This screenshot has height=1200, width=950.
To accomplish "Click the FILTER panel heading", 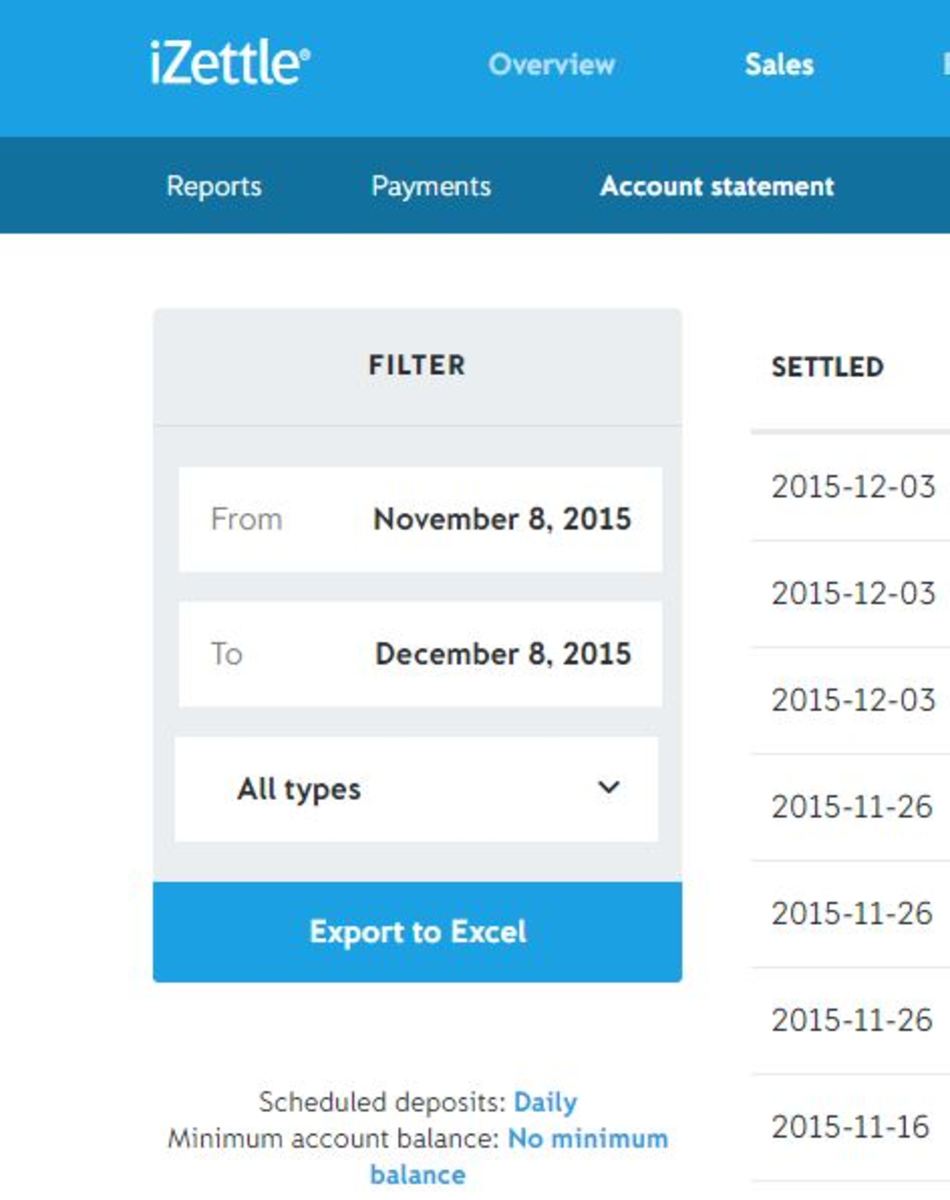I will 417,364.
